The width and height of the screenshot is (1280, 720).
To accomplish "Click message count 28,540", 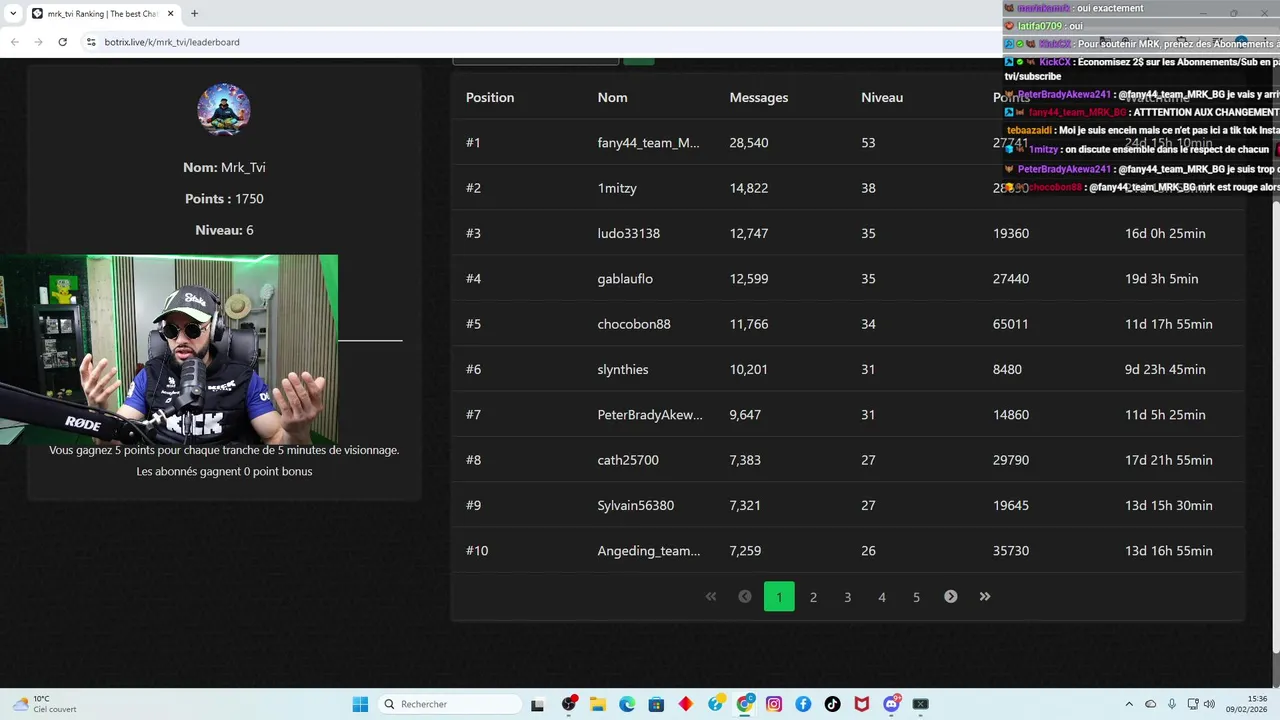I will (x=749, y=143).
